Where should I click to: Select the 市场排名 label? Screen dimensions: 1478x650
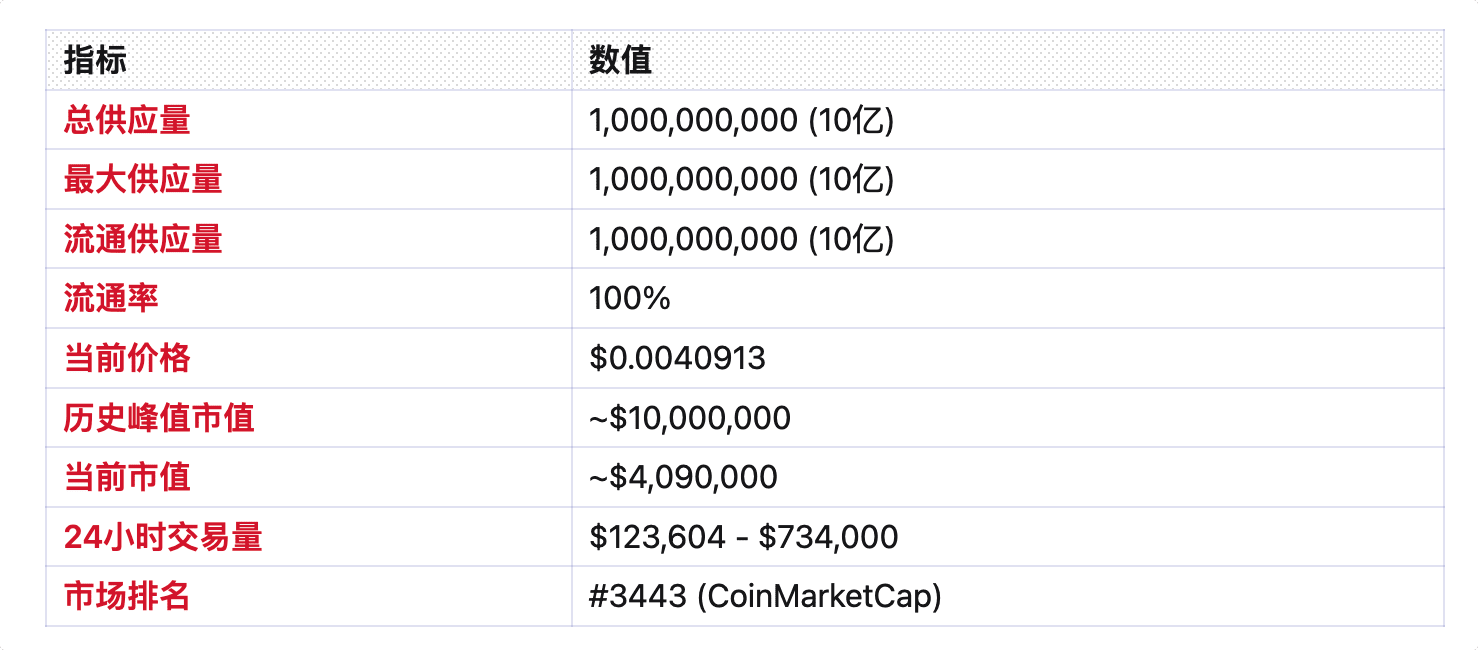(127, 597)
